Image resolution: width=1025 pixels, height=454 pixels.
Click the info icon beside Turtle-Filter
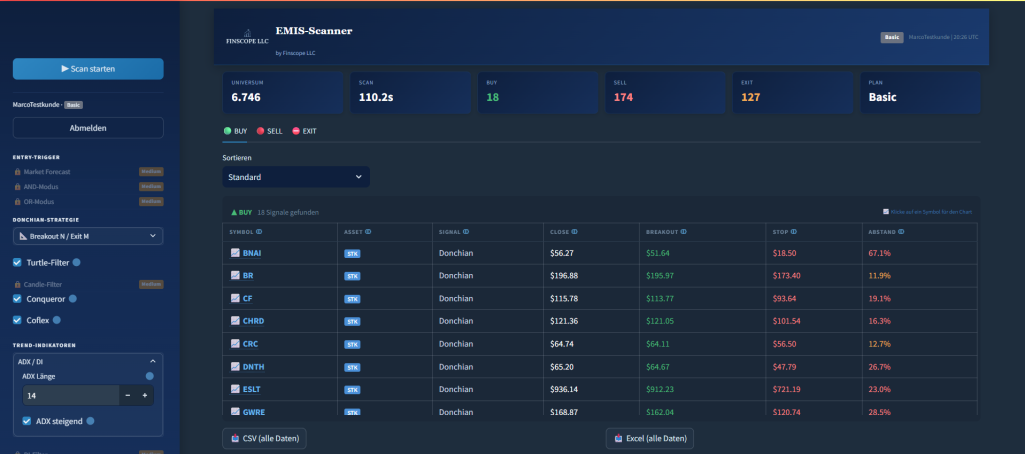click(77, 263)
